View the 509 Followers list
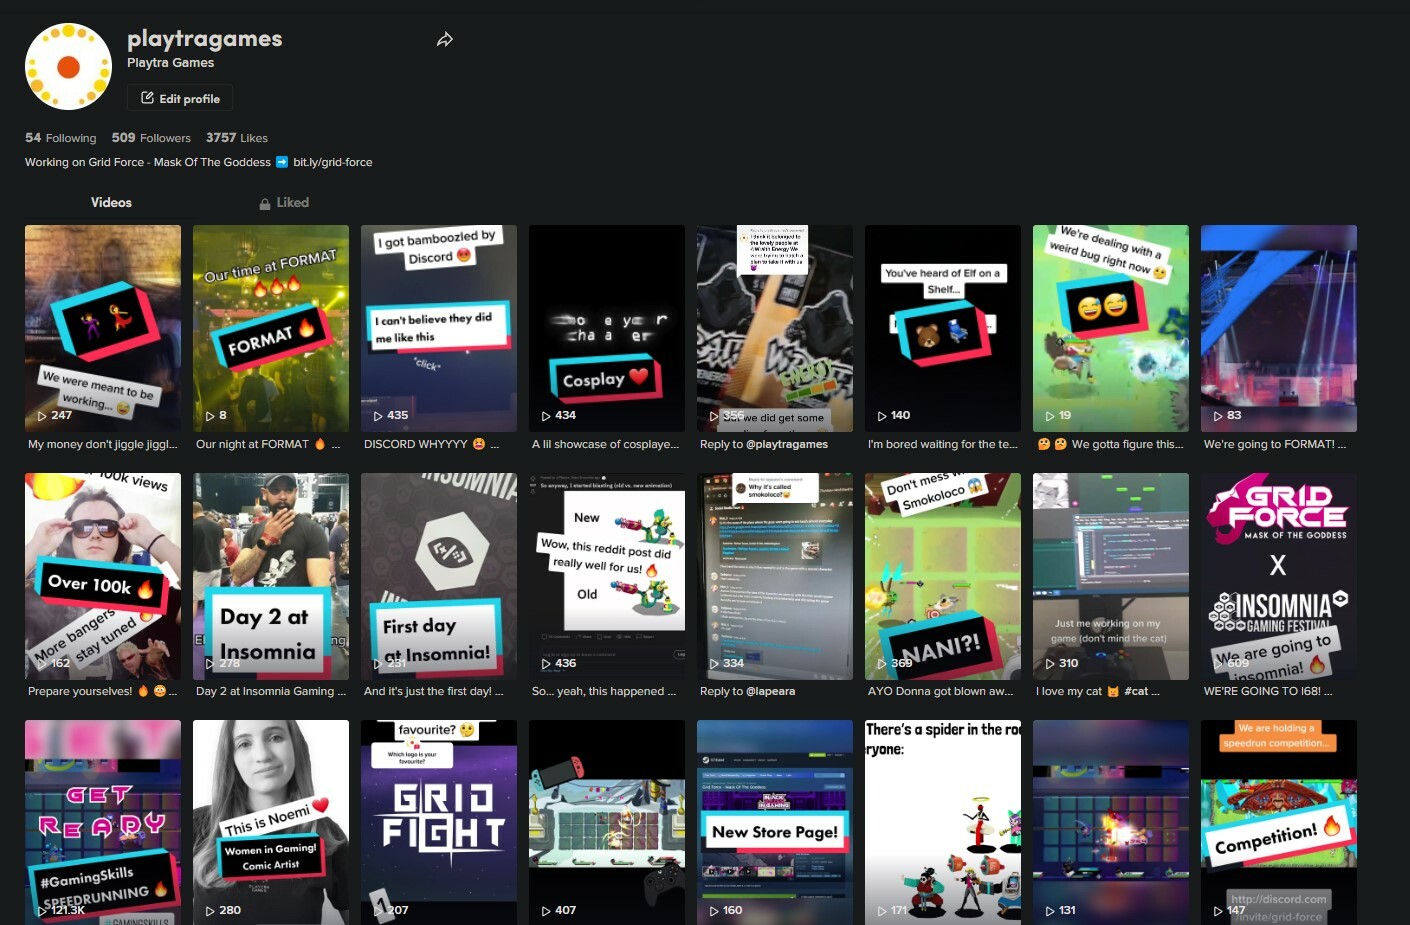Viewport: 1410px width, 925px height. [x=151, y=138]
